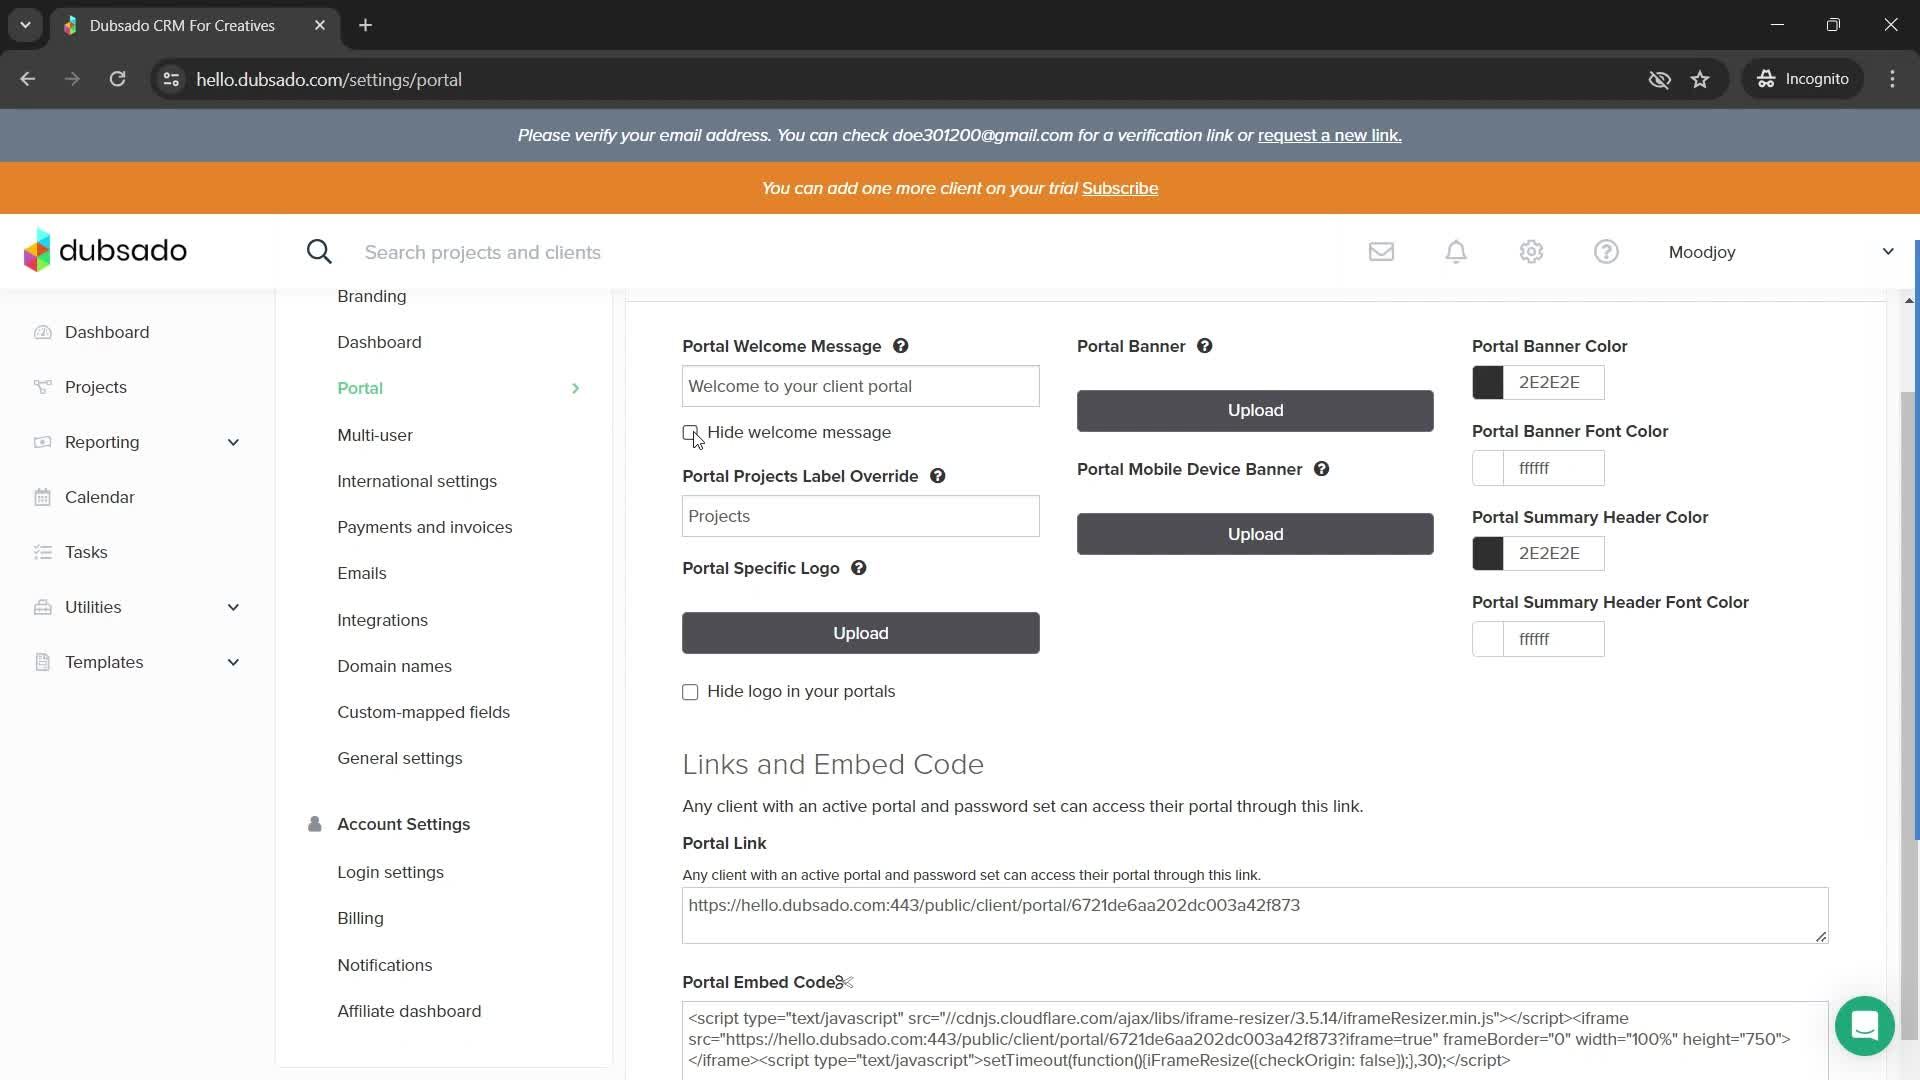Open Affiliate dashboard
The height and width of the screenshot is (1080, 1920).
(x=409, y=1011)
